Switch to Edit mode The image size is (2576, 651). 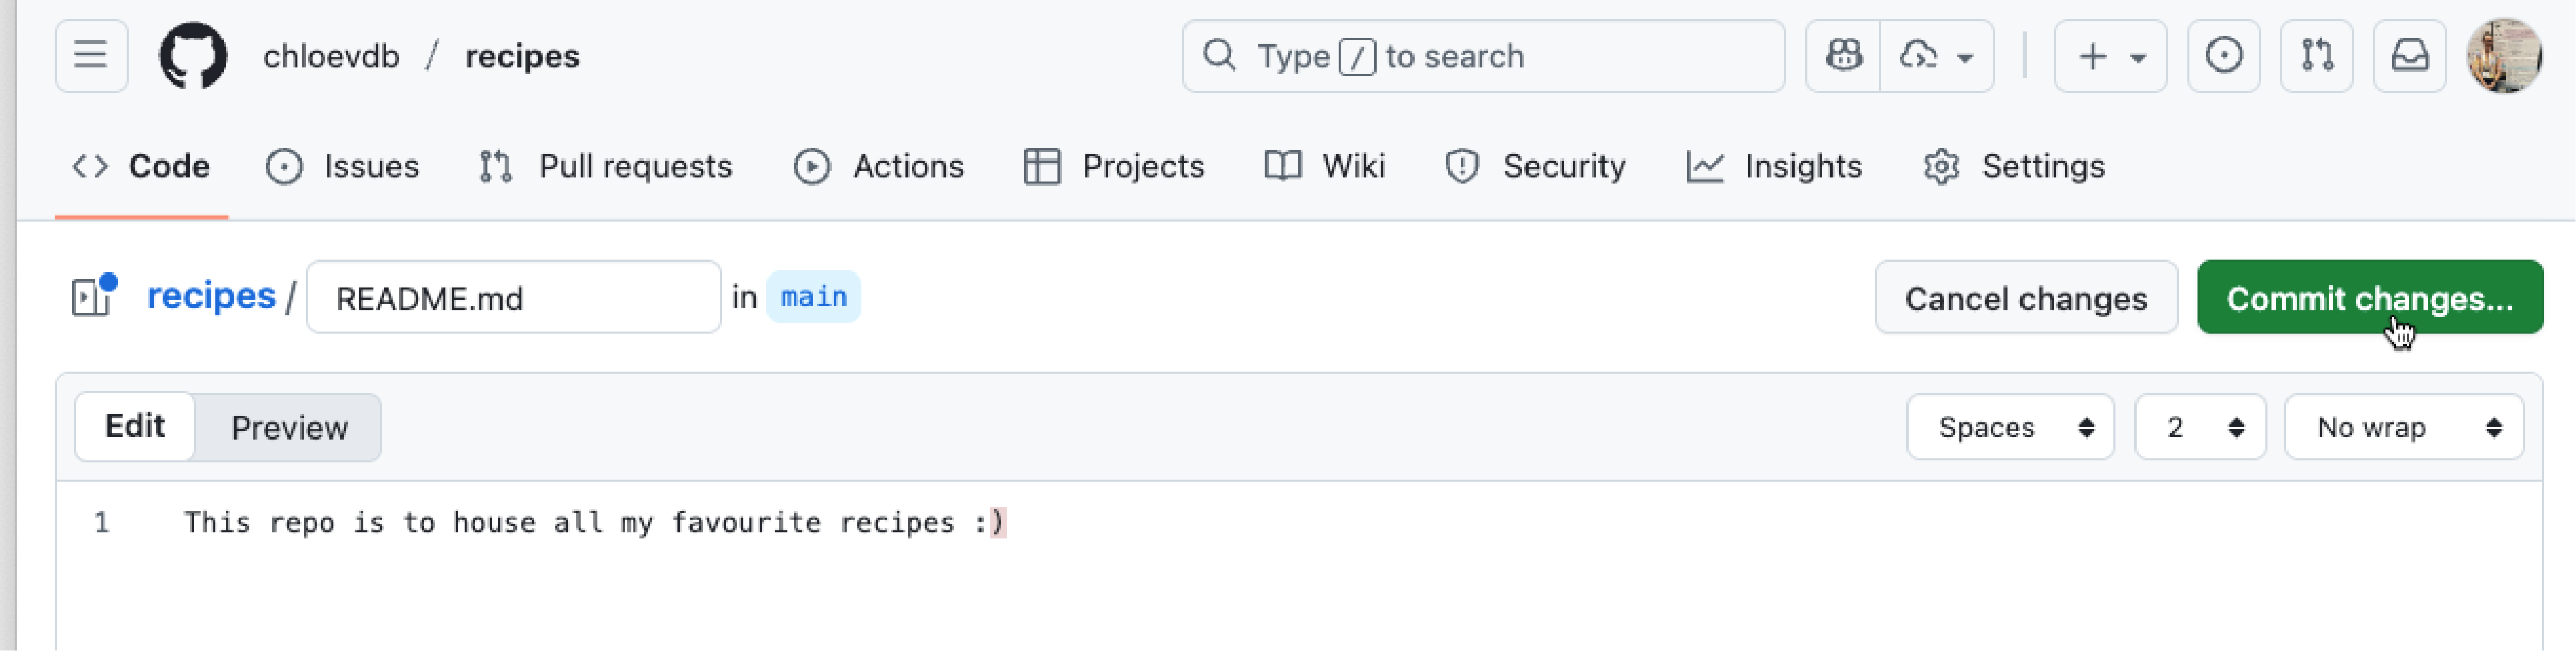click(135, 427)
